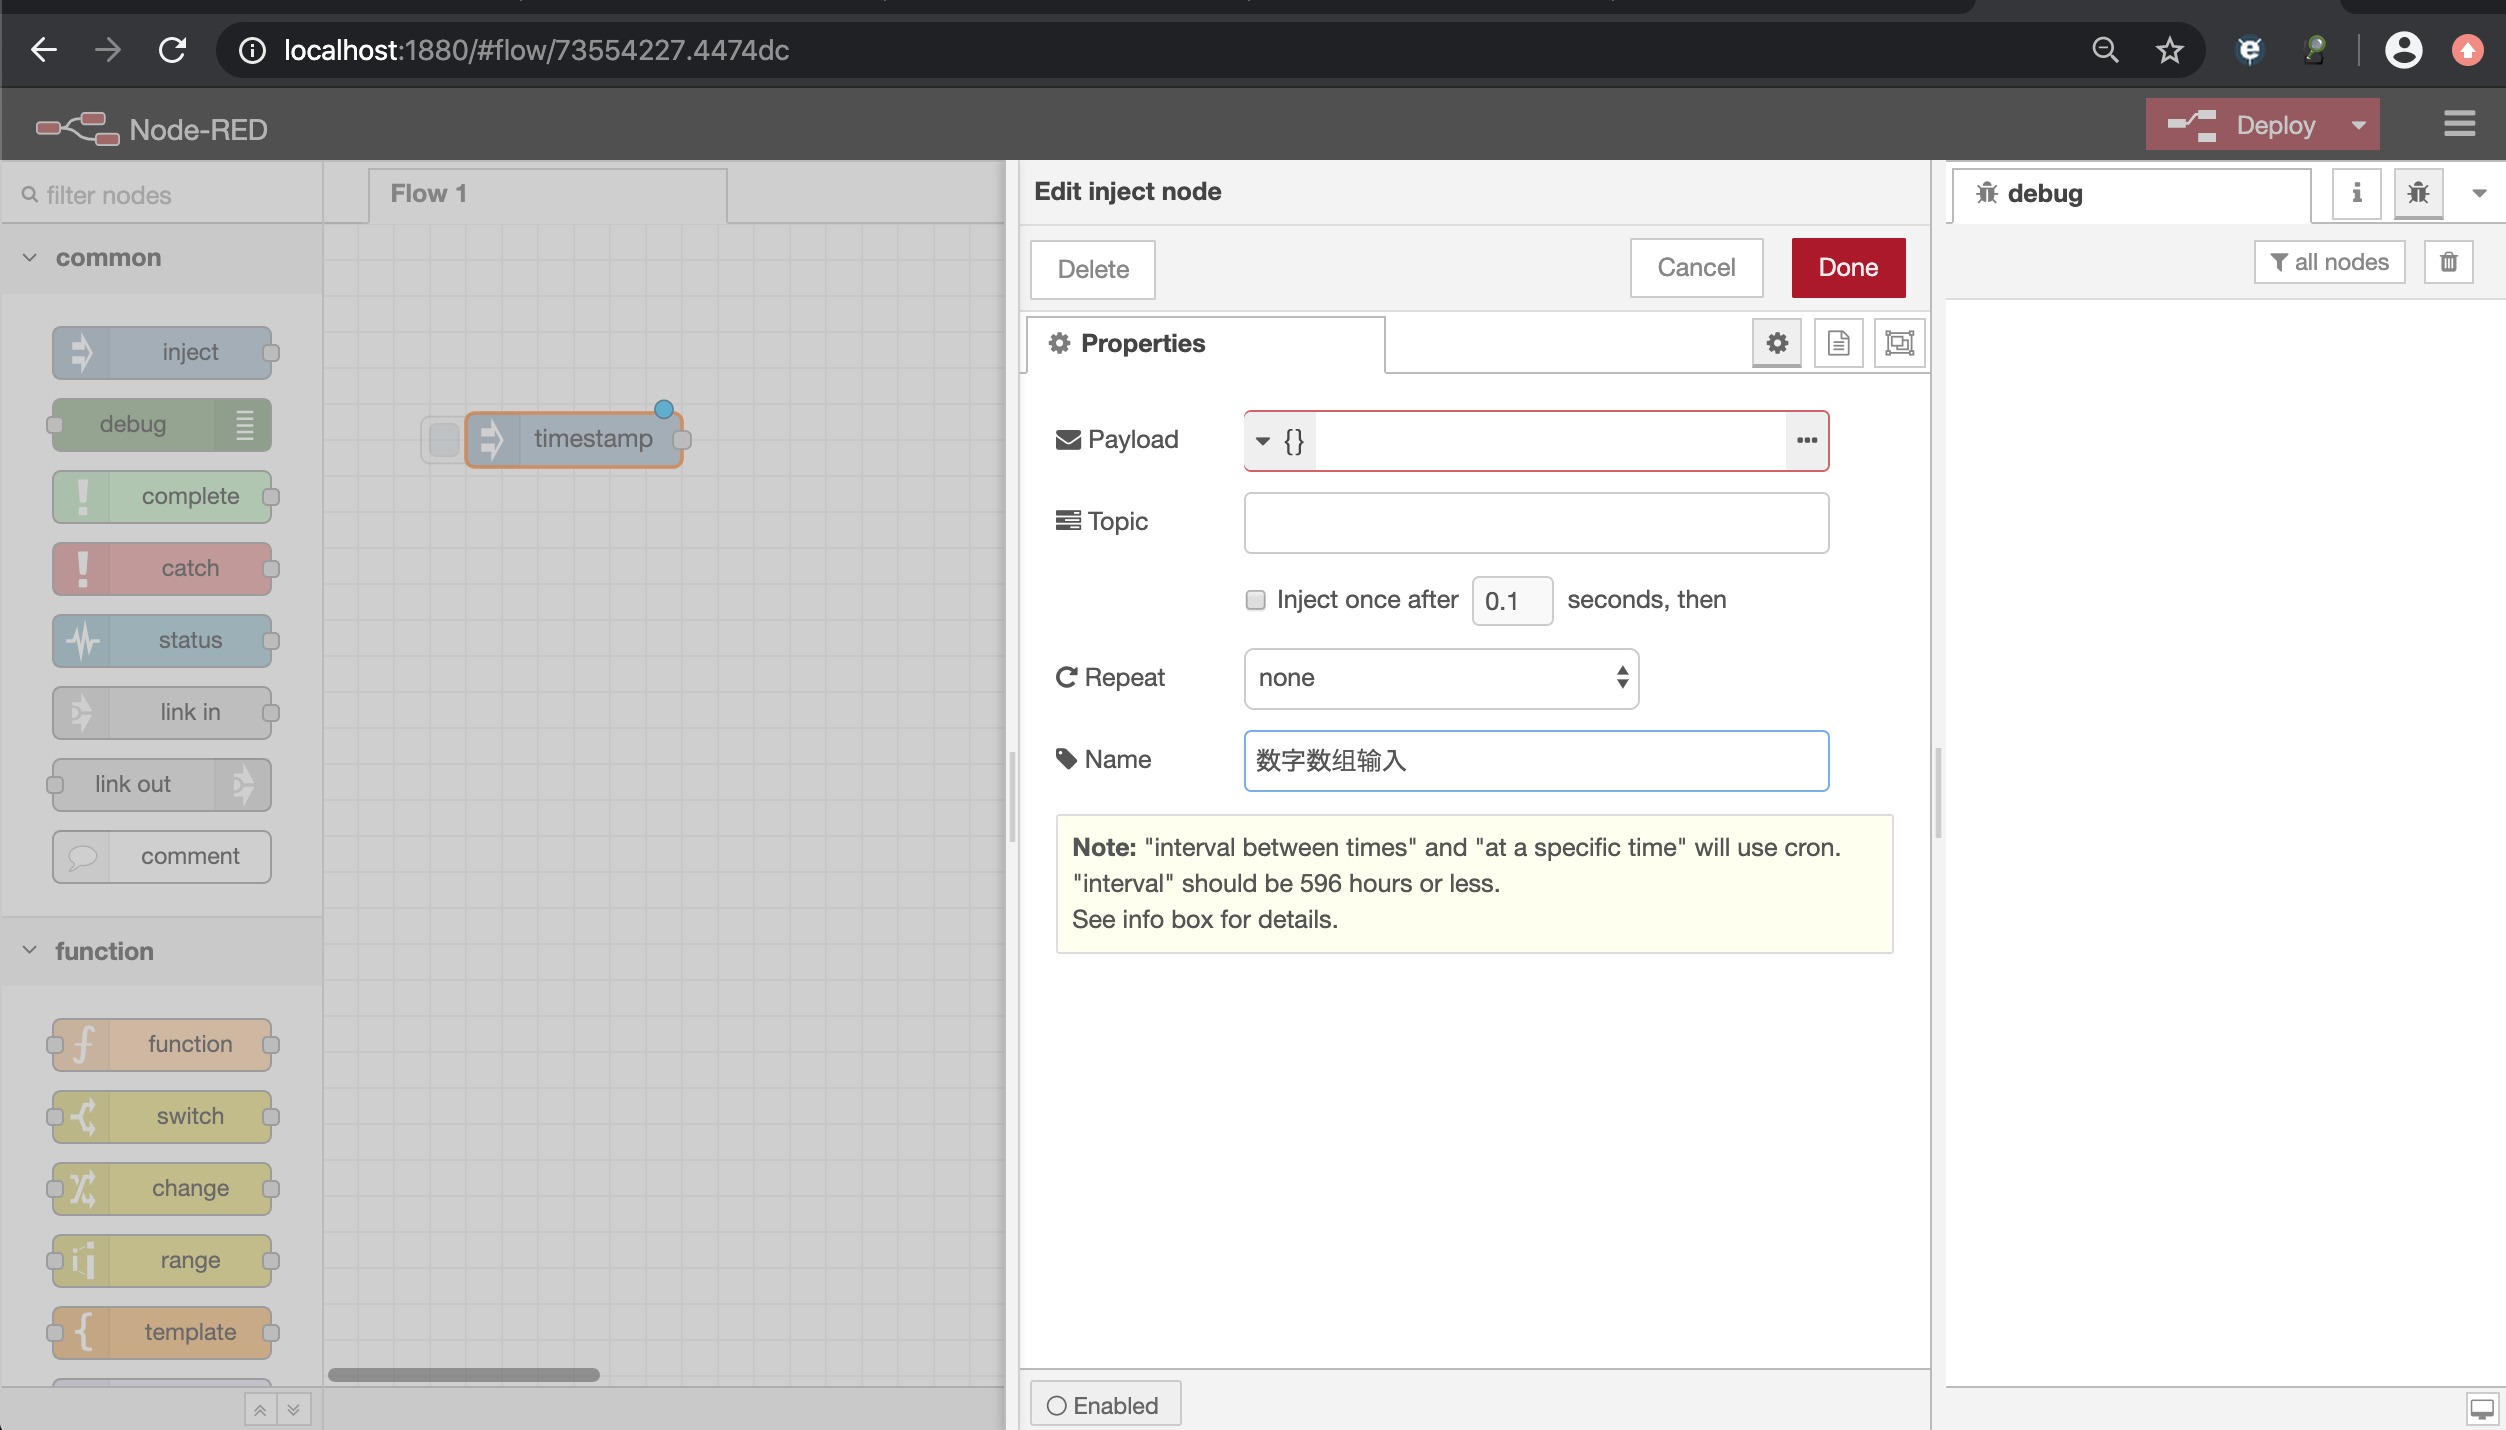
Task: Click the Cancel button
Action: [1696, 268]
